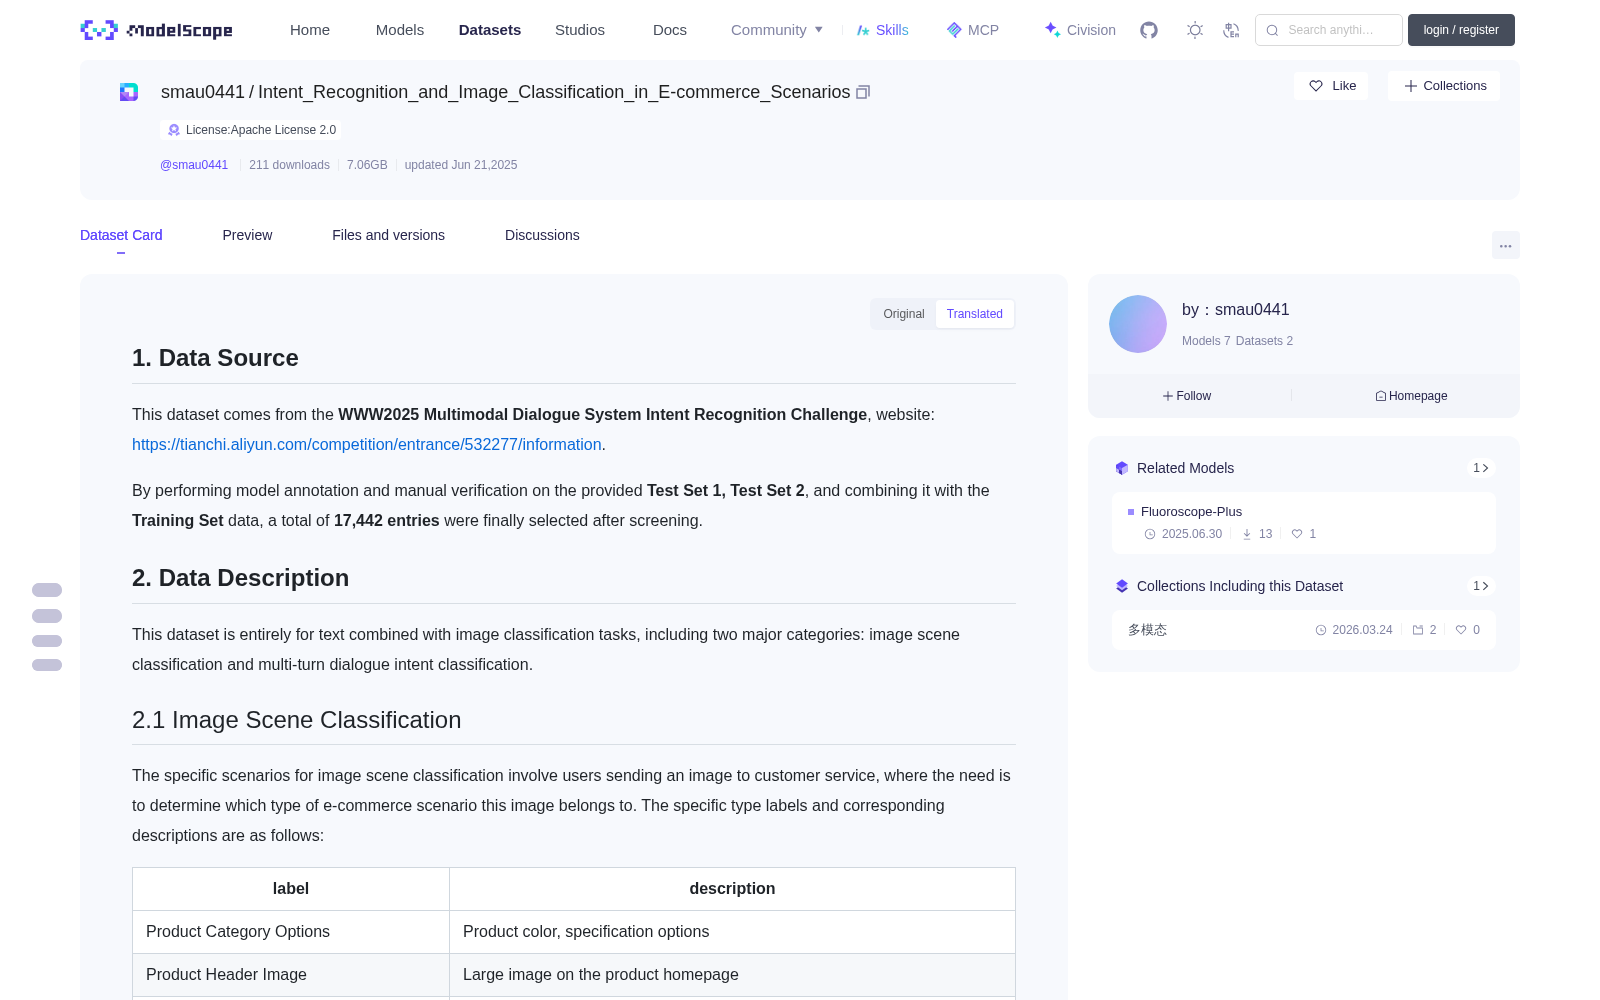Open Datasets in navigation
The height and width of the screenshot is (1000, 1600).
(x=490, y=30)
